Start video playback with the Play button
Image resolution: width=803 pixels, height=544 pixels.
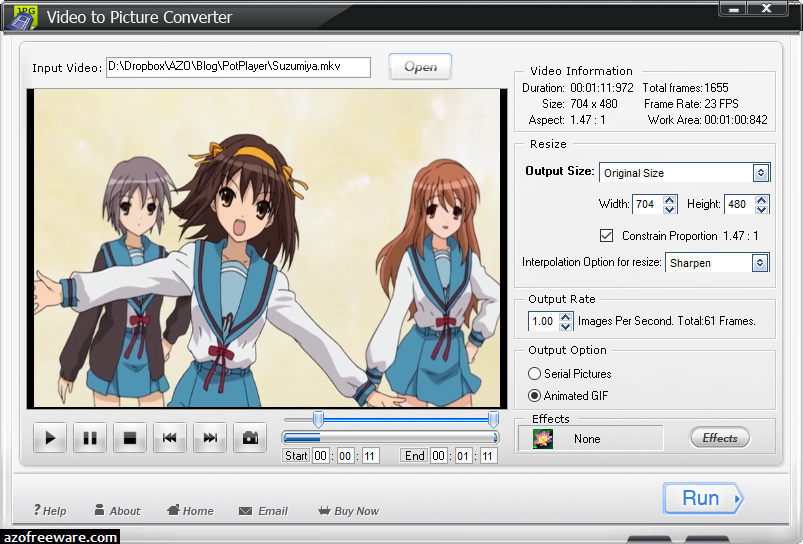(50, 438)
